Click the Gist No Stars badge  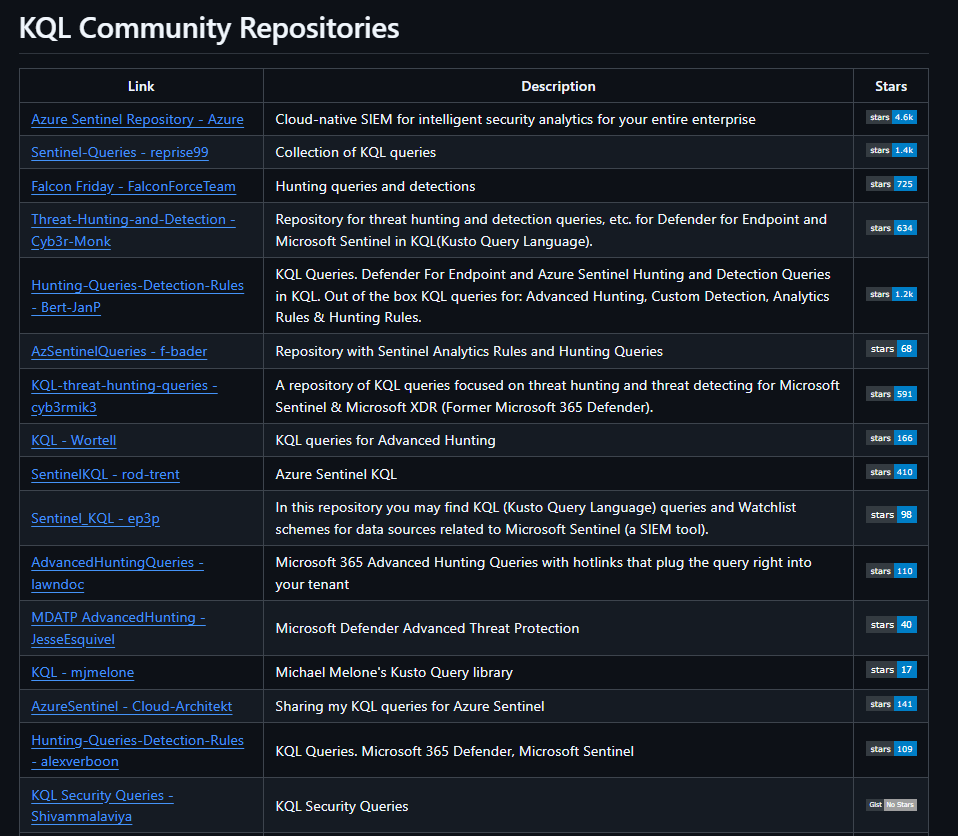pyautogui.click(x=891, y=805)
